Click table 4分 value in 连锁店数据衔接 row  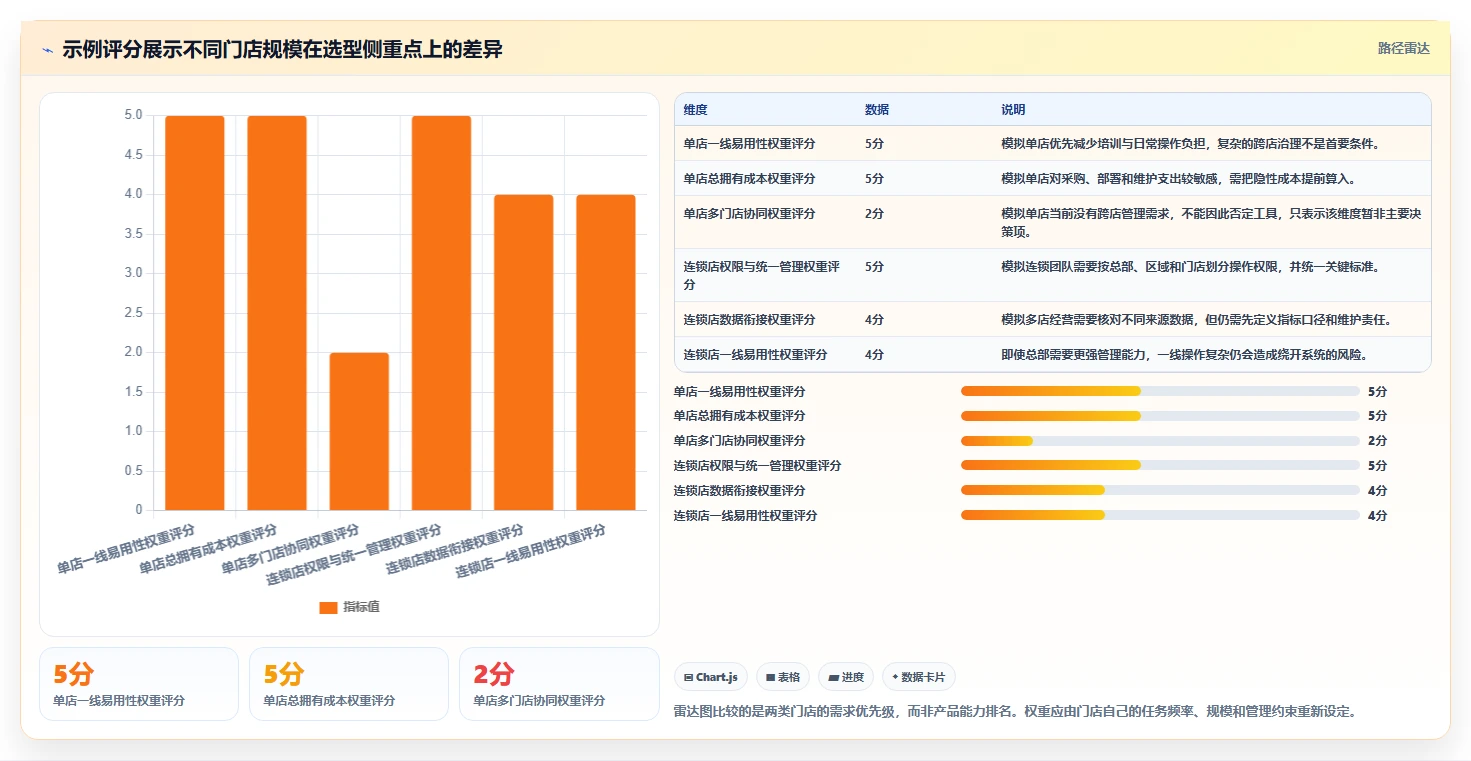point(874,319)
